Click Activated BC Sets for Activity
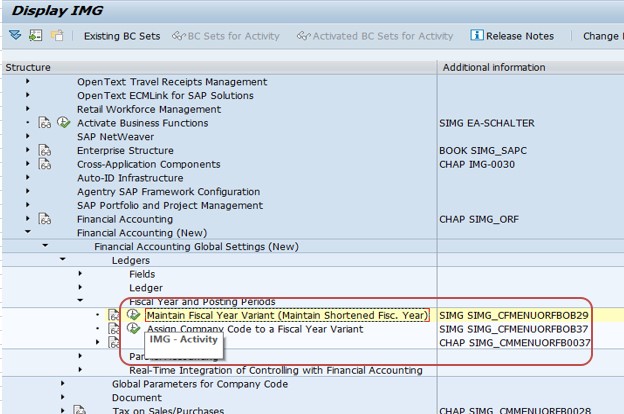Viewport: 624px width, 414px height. (x=375, y=36)
